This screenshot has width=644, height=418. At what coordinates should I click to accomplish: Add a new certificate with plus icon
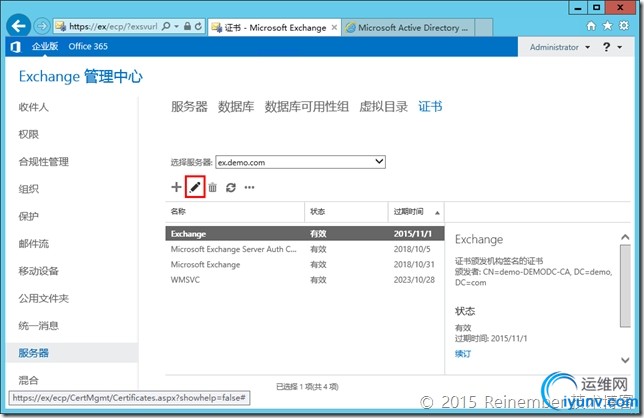pos(176,187)
